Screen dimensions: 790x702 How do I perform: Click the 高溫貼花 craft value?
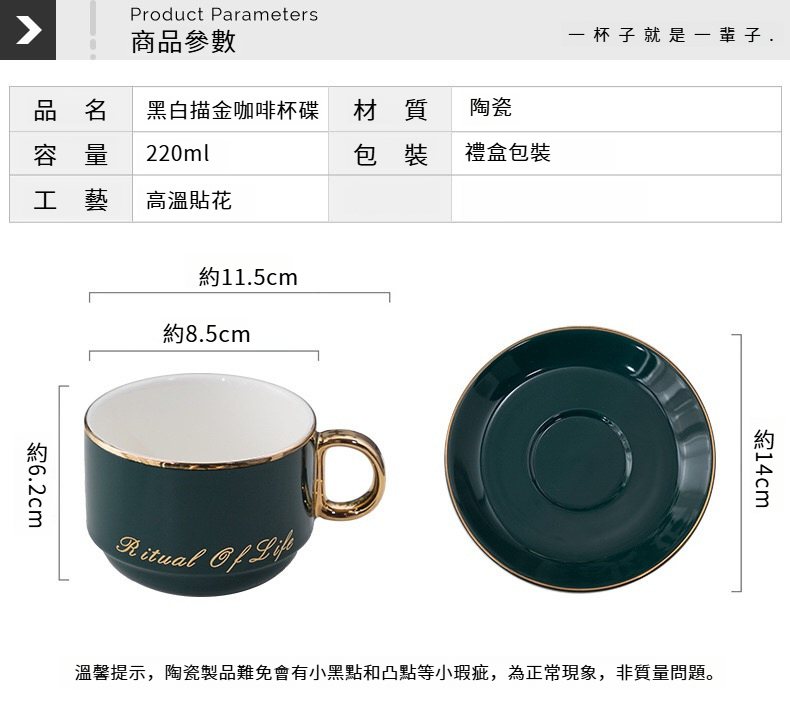click(189, 201)
